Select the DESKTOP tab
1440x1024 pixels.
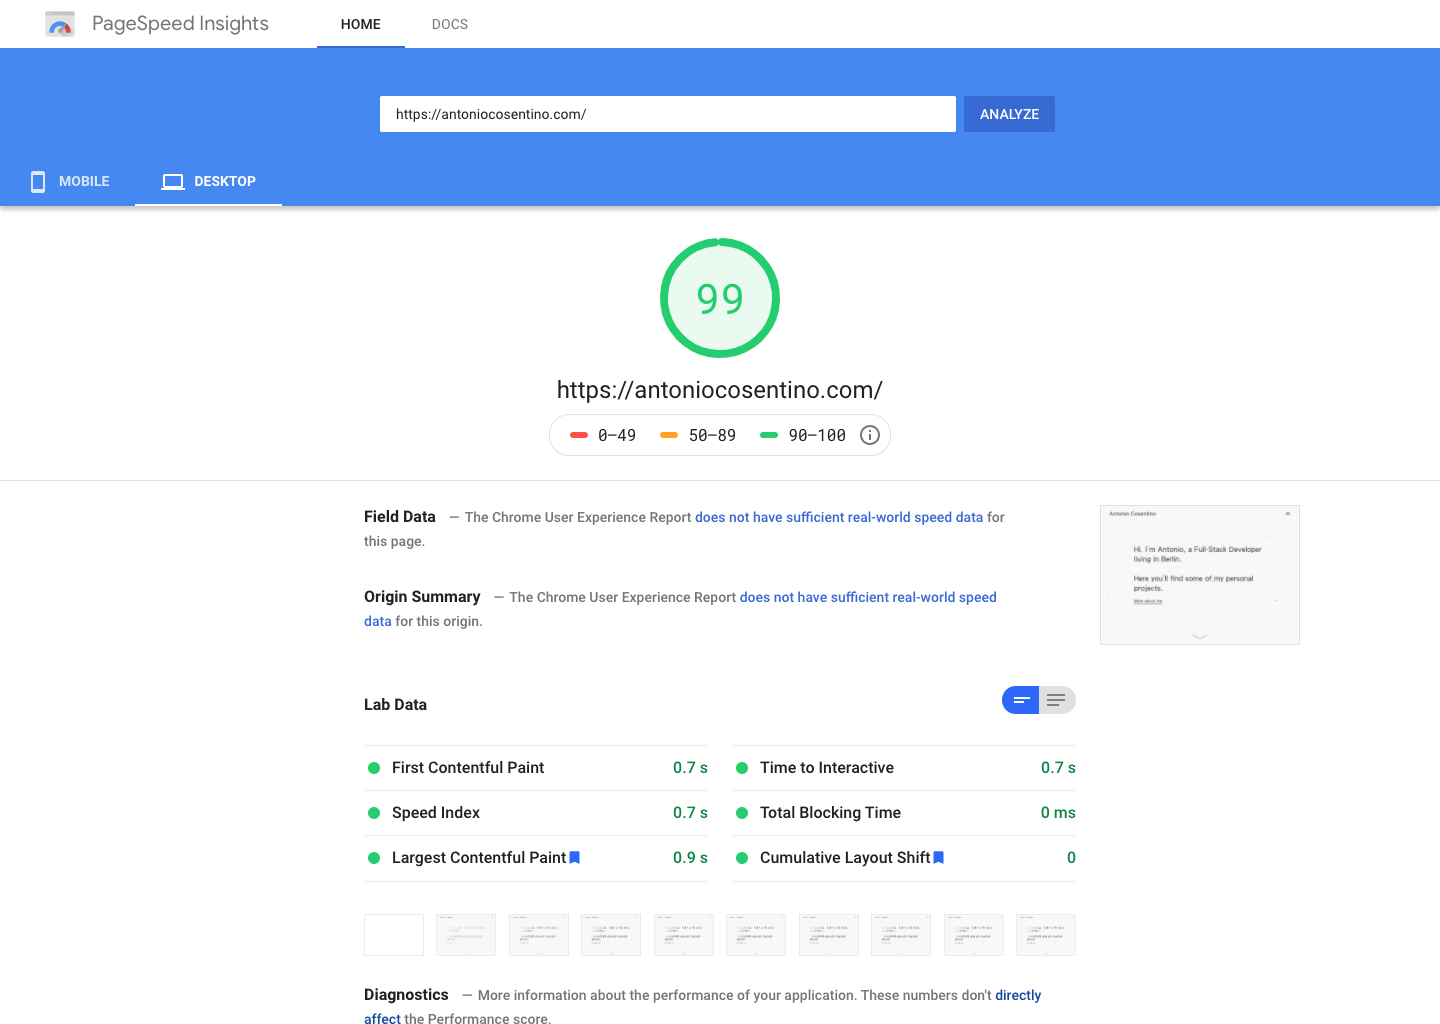click(209, 181)
